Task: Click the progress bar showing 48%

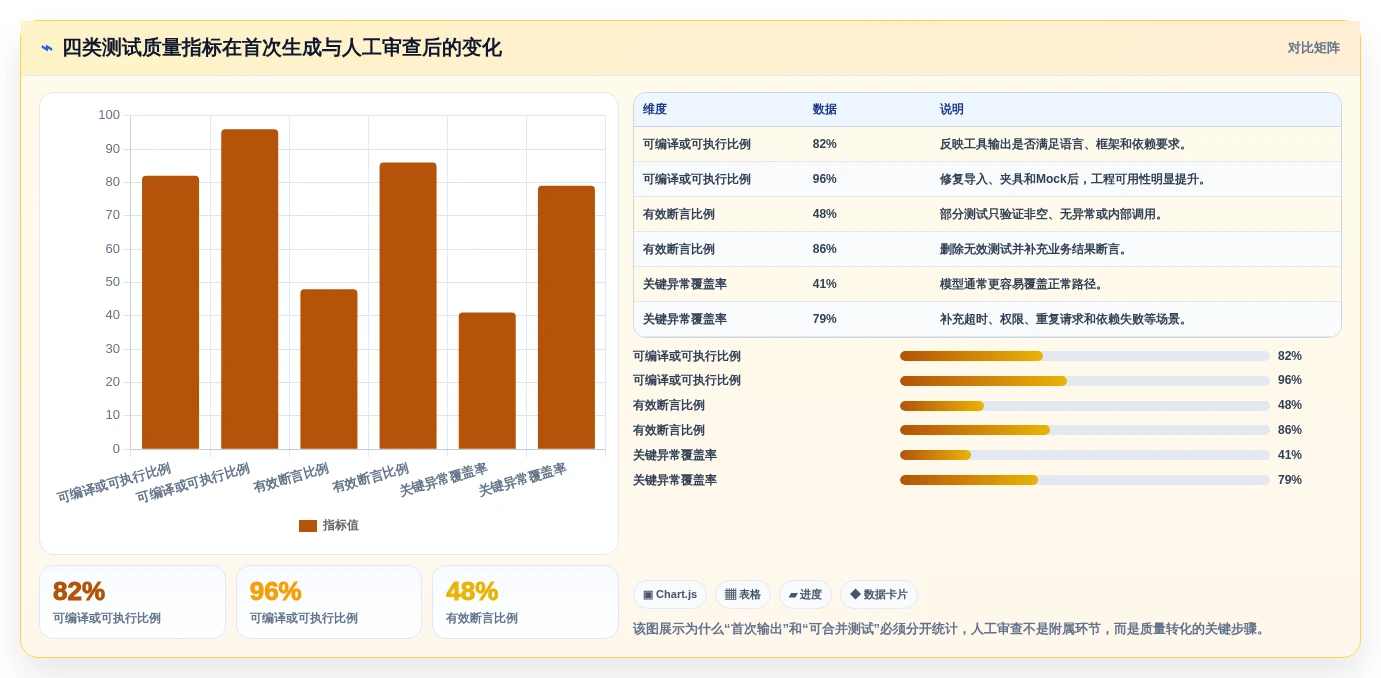Action: [x=1085, y=406]
